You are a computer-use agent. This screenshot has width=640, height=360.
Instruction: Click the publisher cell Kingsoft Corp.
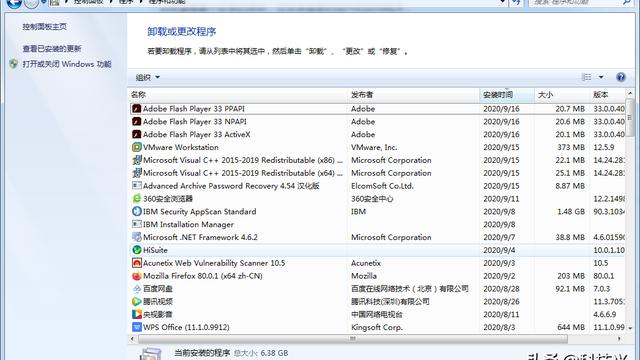pos(377,327)
